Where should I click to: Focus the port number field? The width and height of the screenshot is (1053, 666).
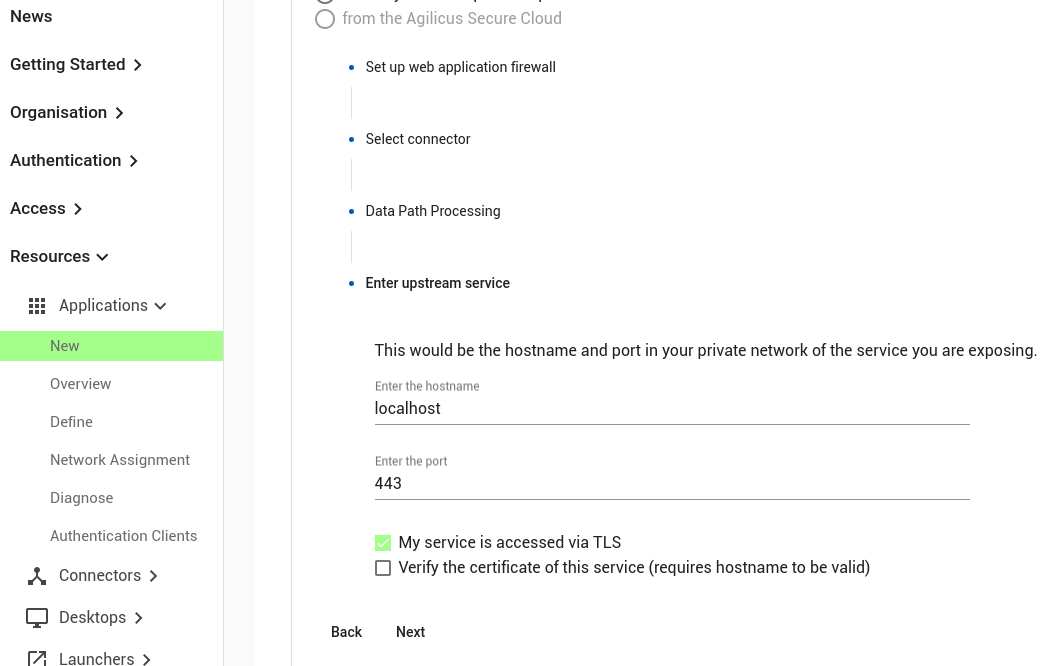pos(672,484)
